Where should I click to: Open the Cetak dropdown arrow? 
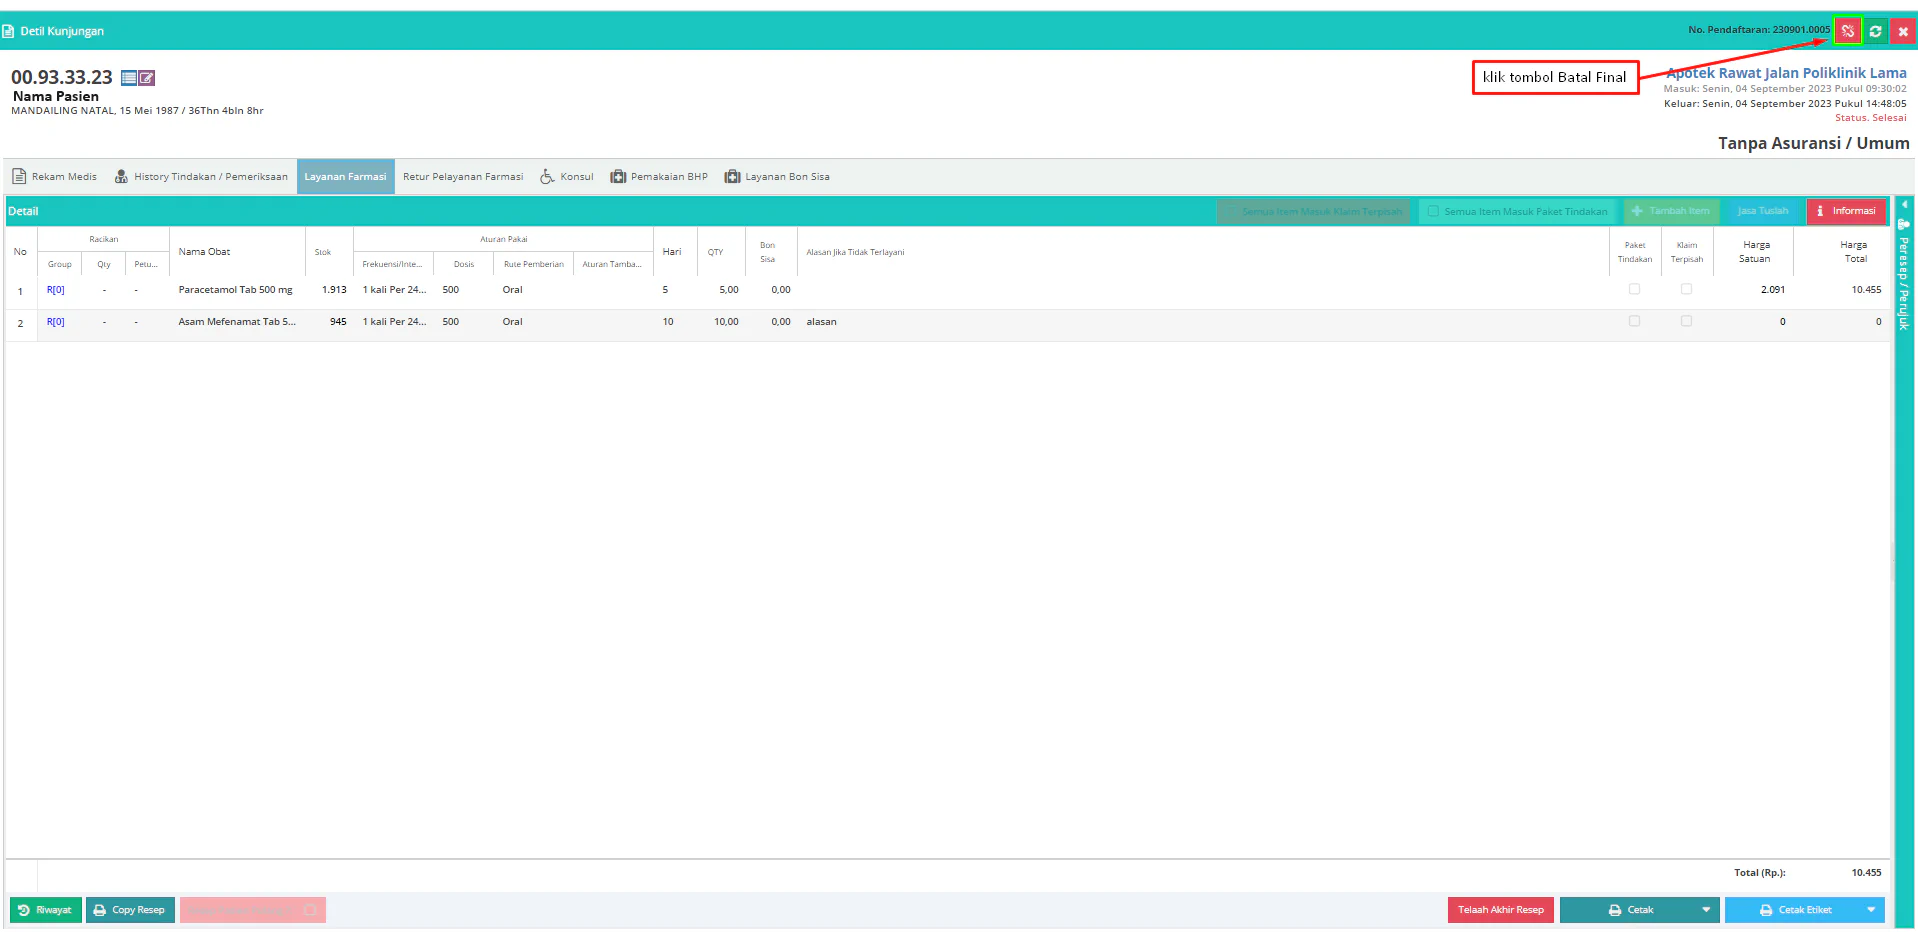tap(1706, 910)
